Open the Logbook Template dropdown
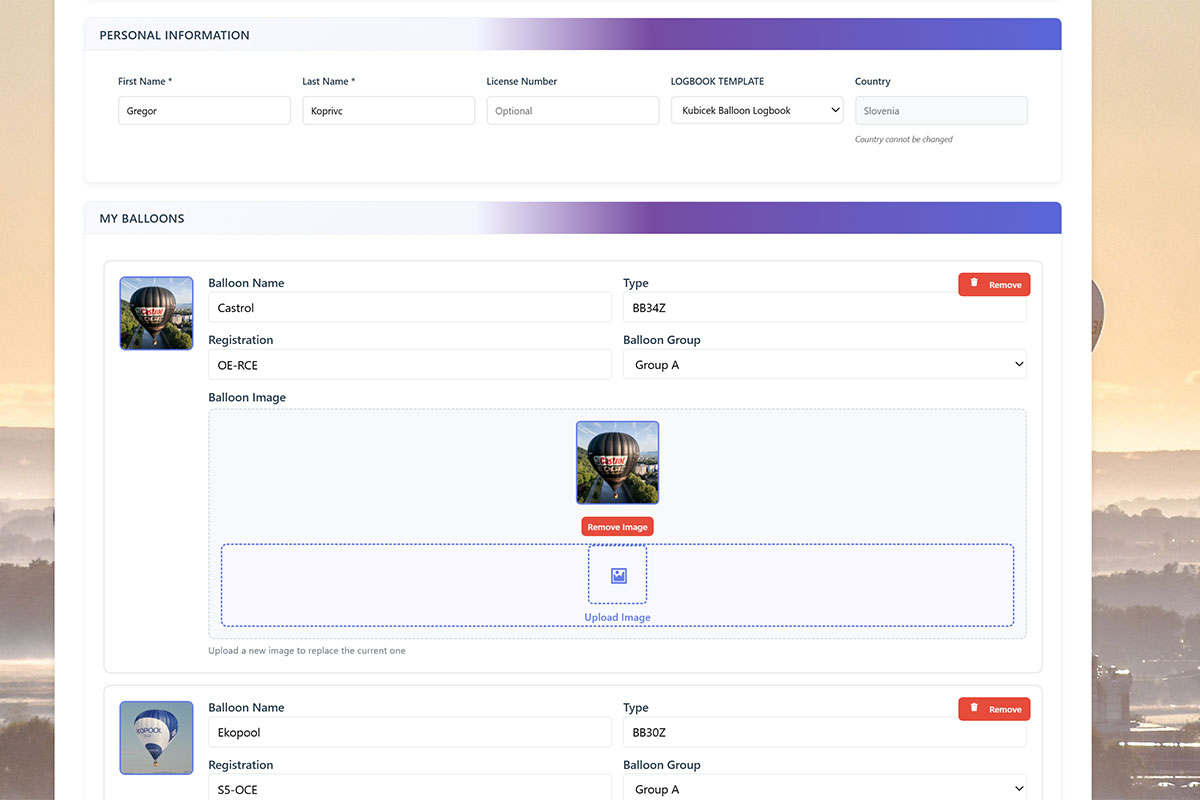 click(757, 111)
